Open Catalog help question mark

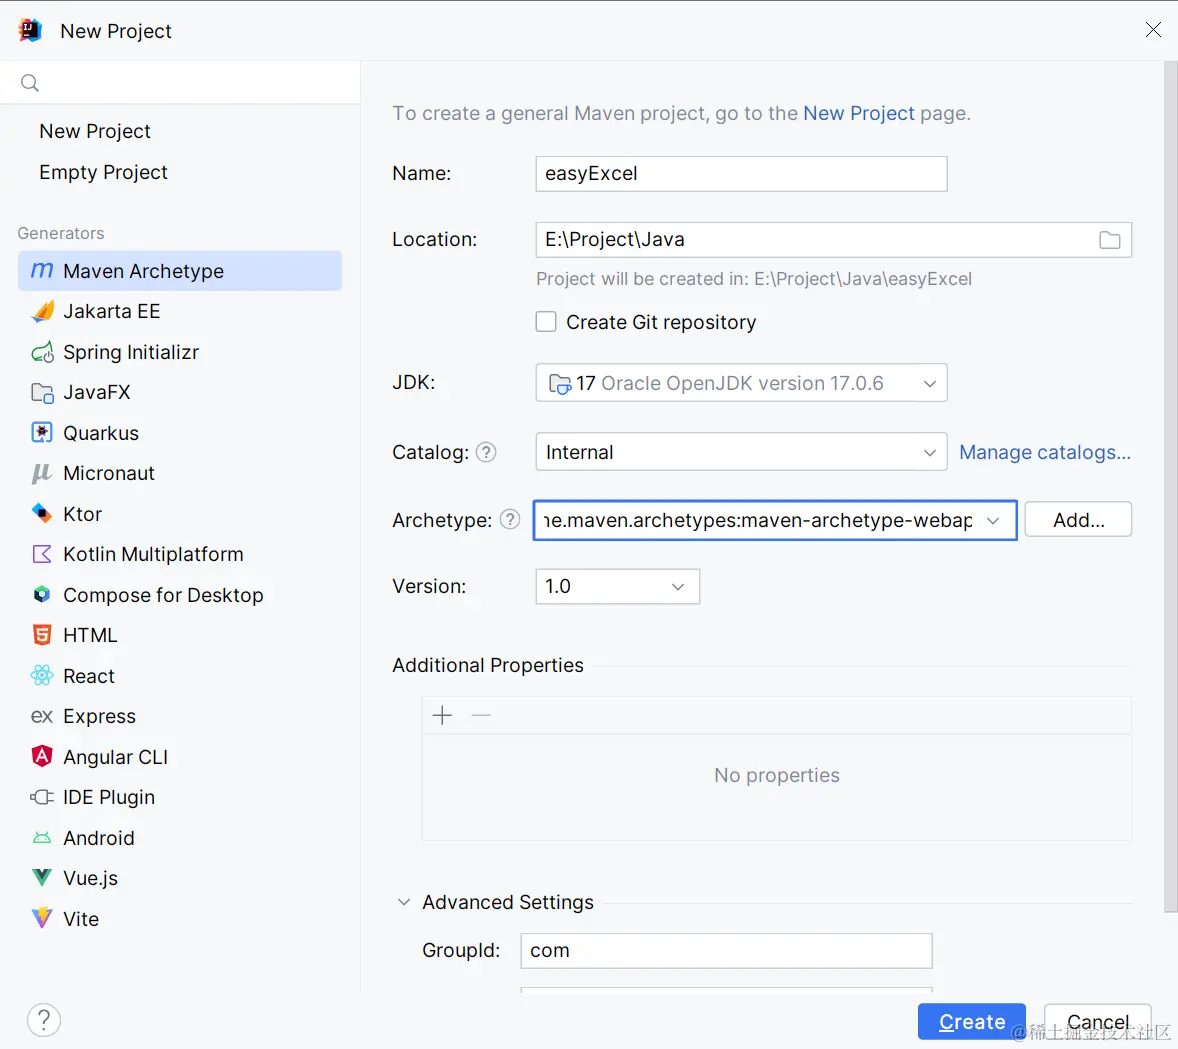pyautogui.click(x=486, y=452)
